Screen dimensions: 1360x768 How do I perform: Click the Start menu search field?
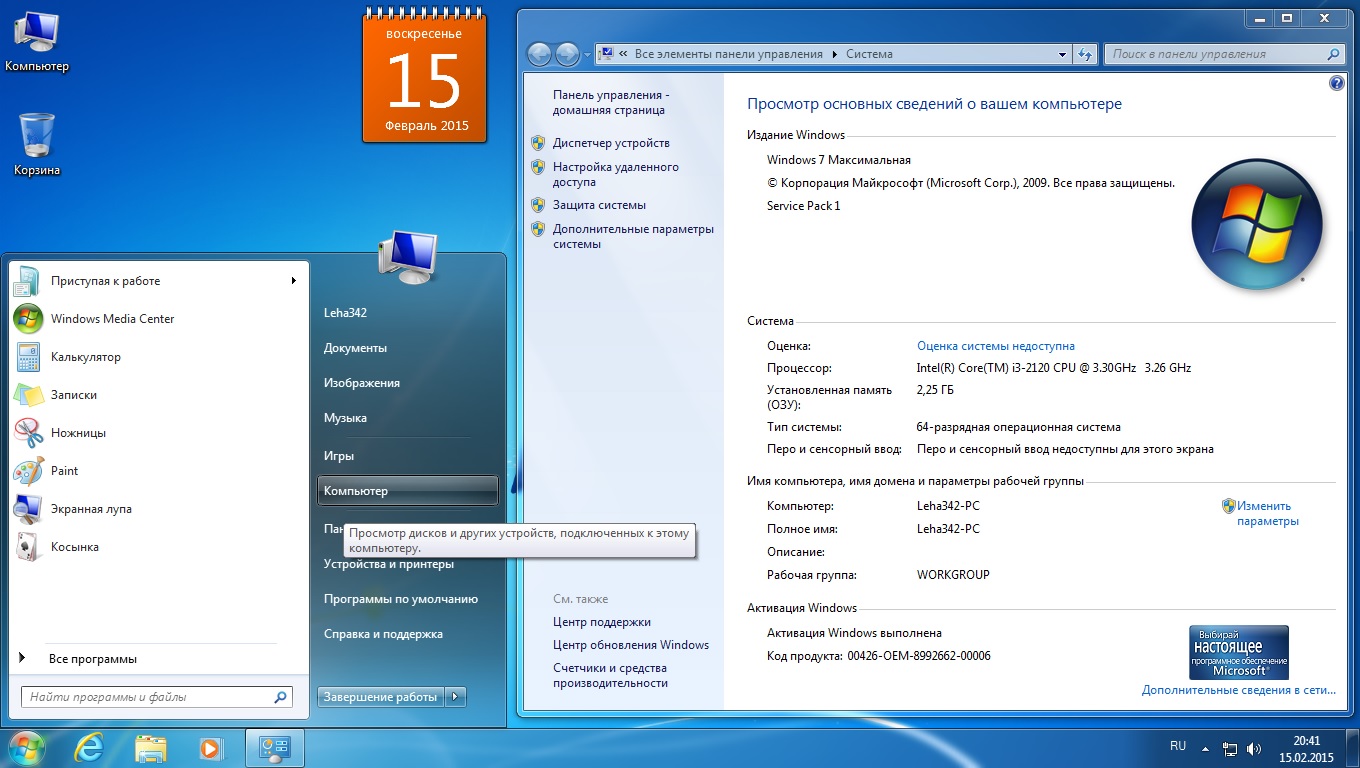coord(148,697)
